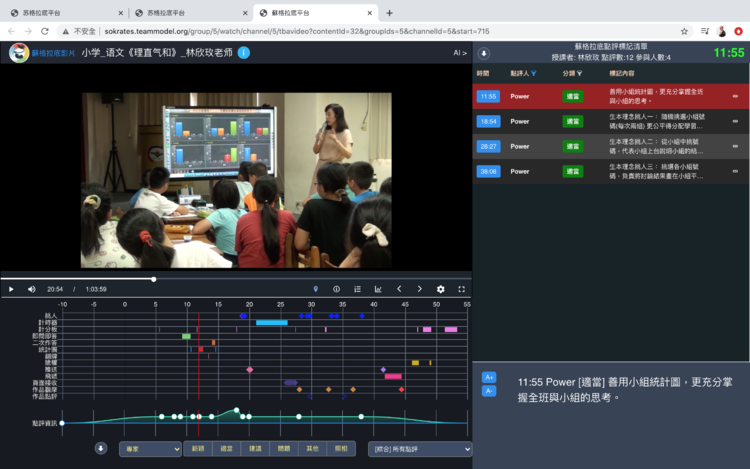
Task: Open the chart statistics icon in player bar
Action: tap(378, 289)
